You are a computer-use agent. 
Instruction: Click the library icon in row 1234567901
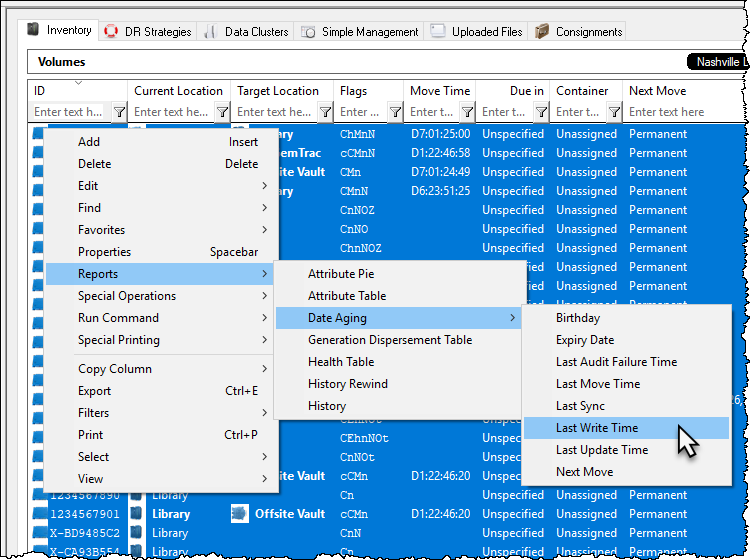[x=136, y=514]
